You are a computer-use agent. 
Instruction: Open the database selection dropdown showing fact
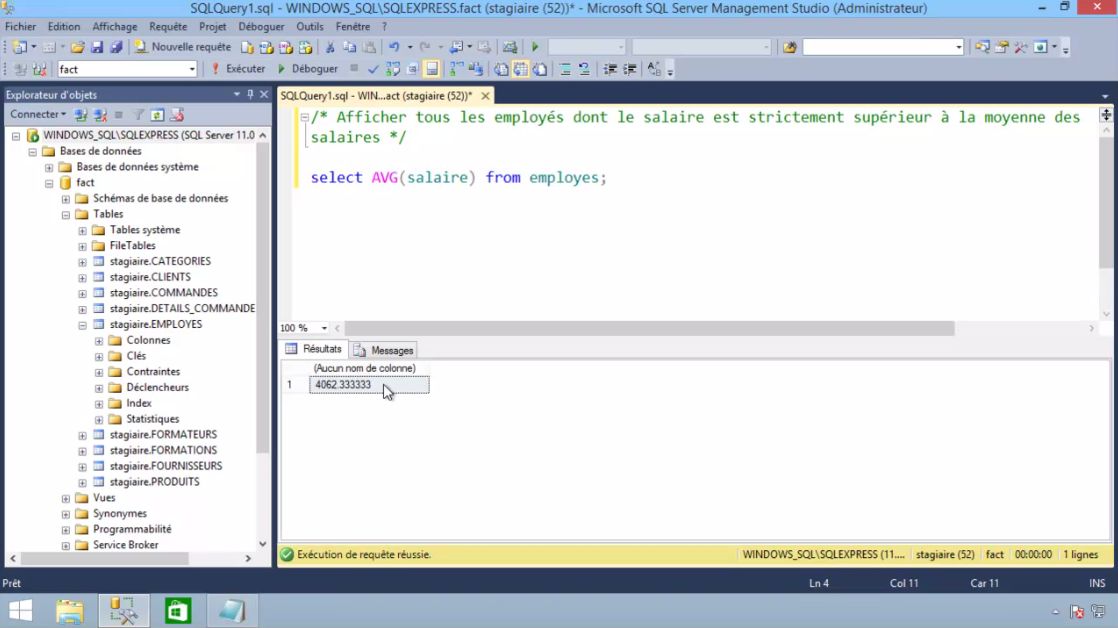coord(194,69)
